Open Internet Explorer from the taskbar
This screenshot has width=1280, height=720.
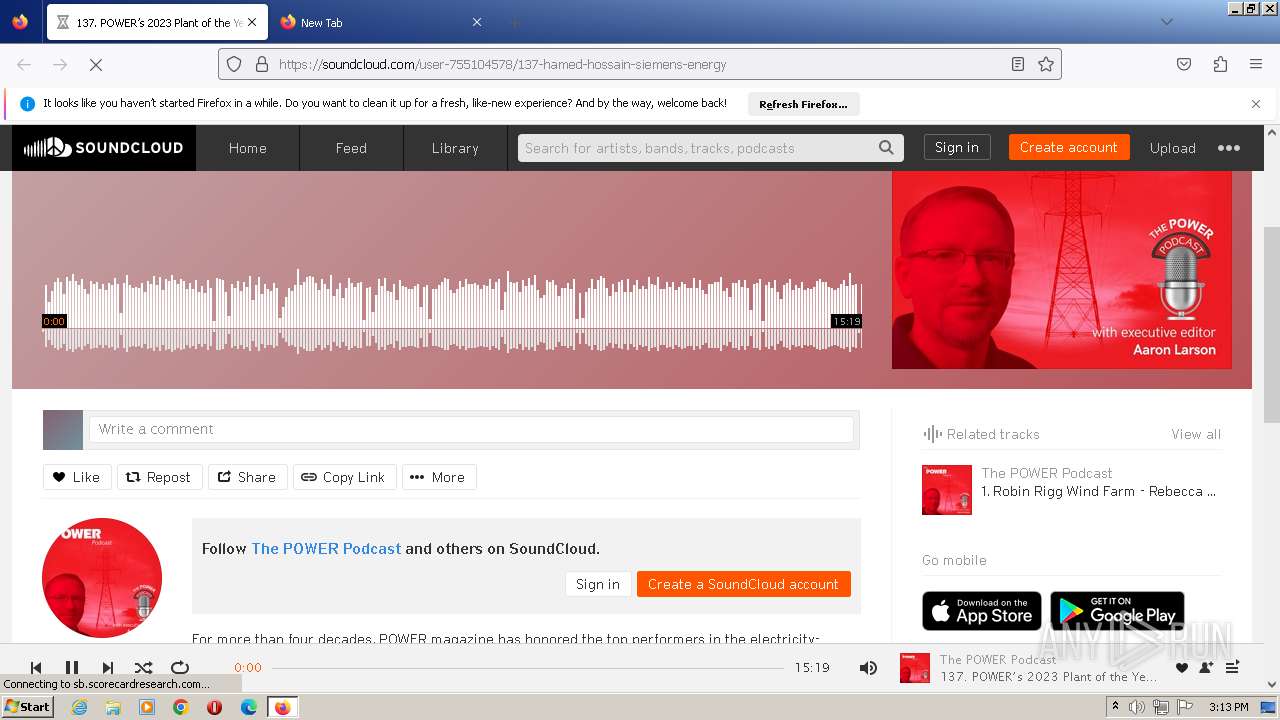coord(79,707)
